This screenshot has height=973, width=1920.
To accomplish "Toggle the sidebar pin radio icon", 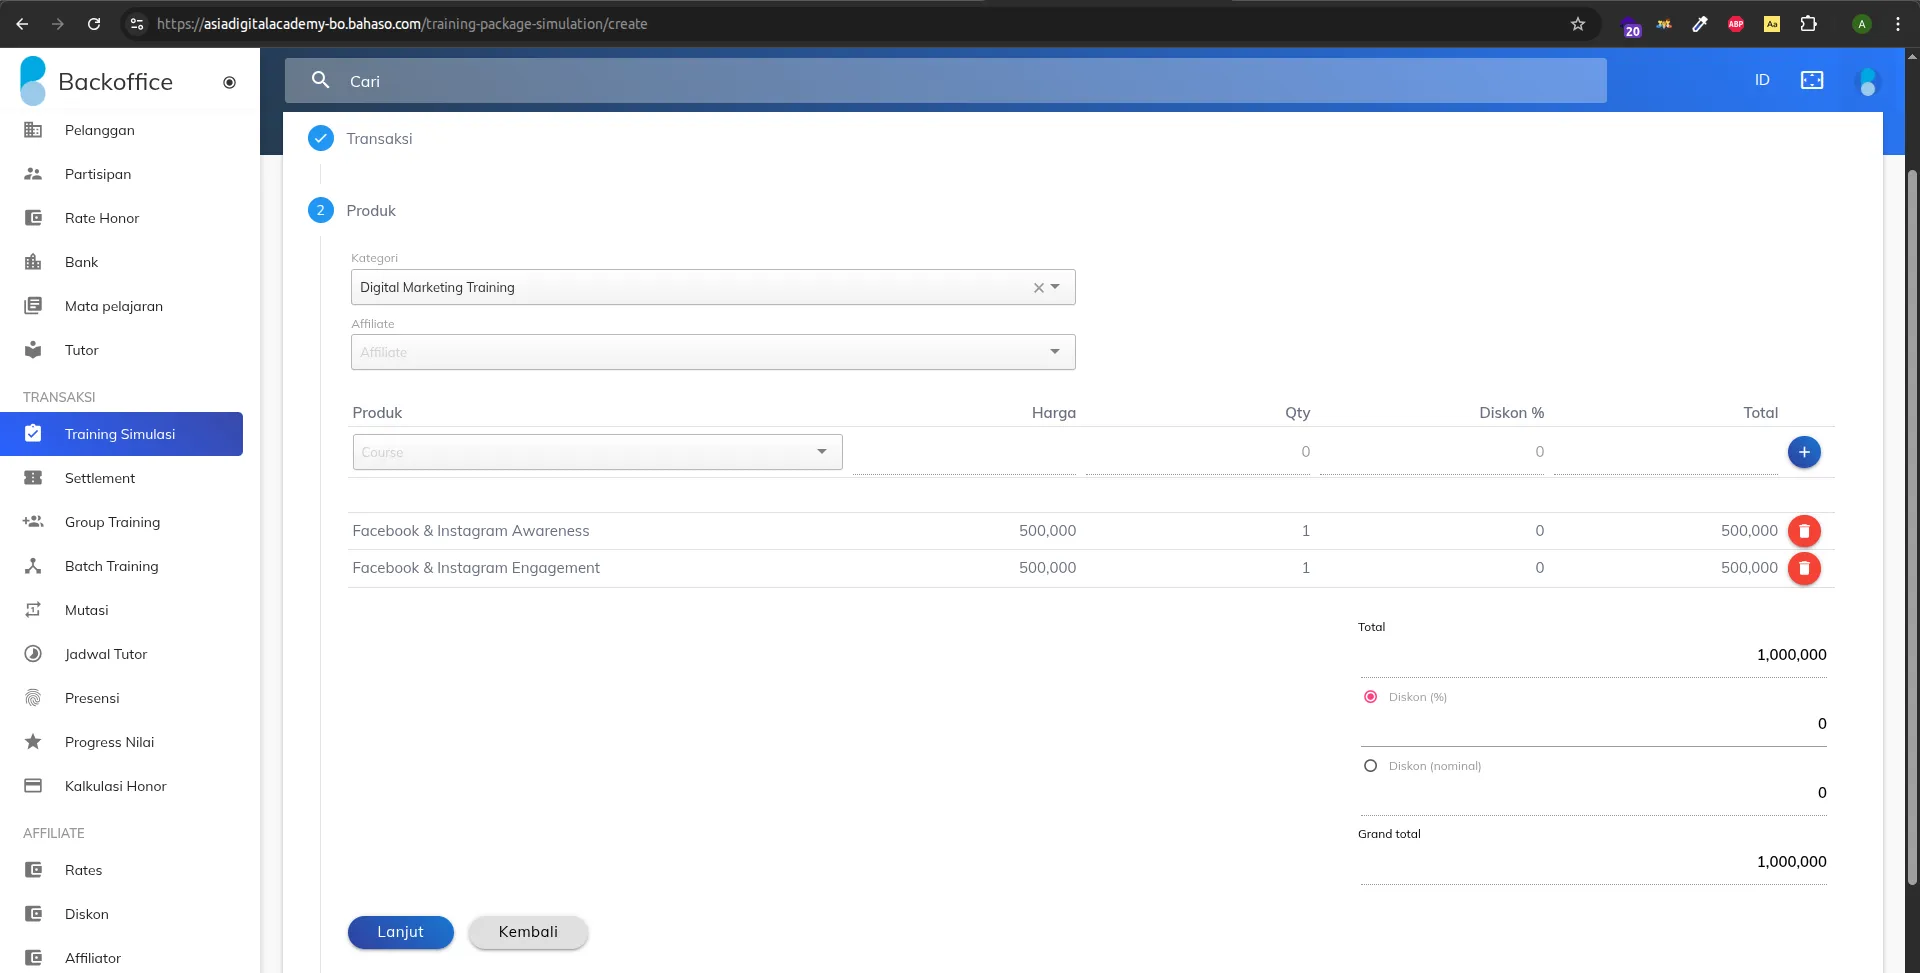I will point(229,82).
